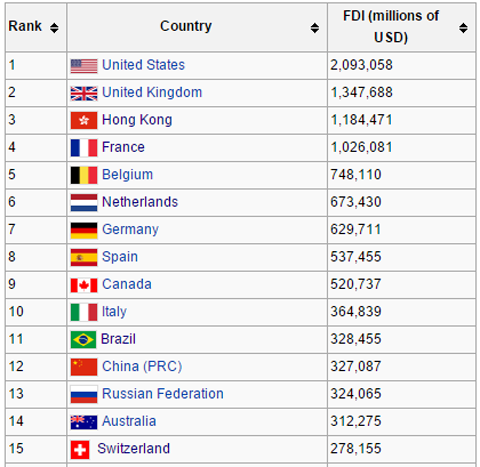Follow the Russian Federation link
480x467 pixels.
[x=163, y=394]
